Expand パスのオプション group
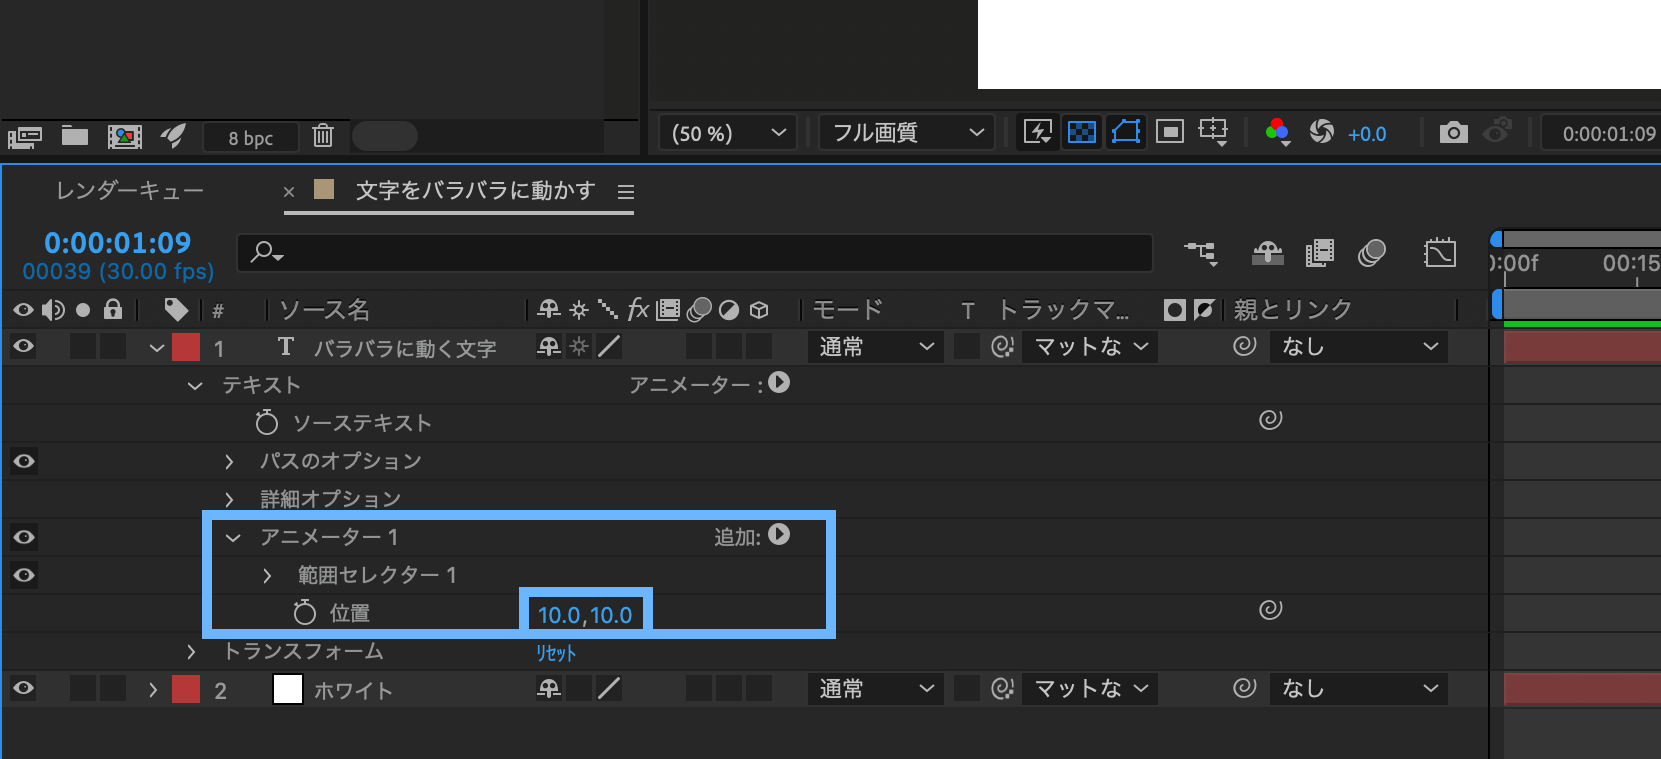The height and width of the screenshot is (759, 1661). click(x=229, y=461)
